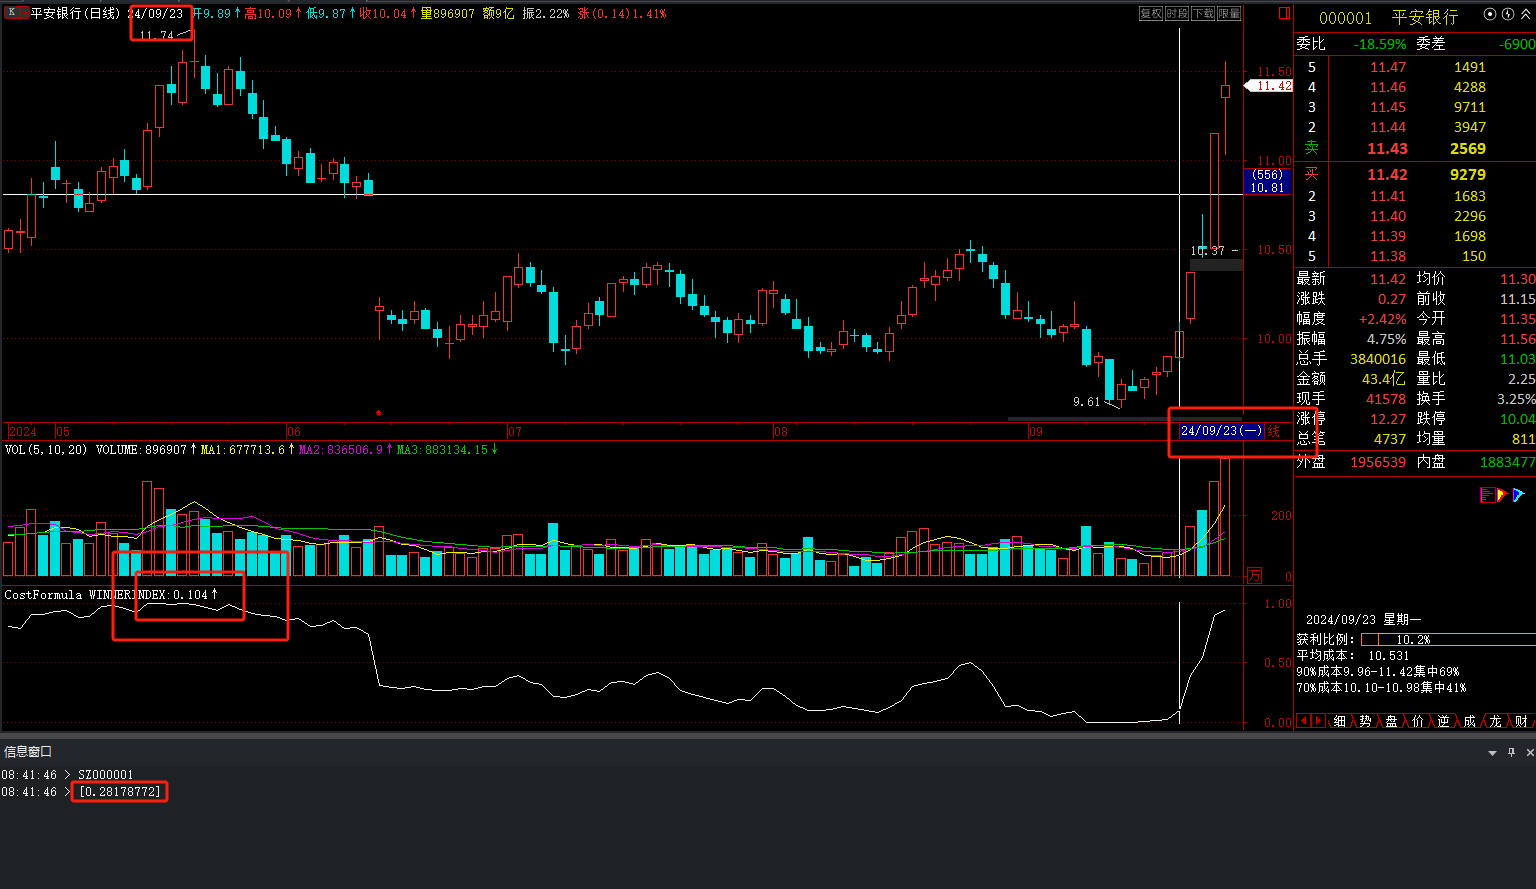Click buy level 4 price 11.39
1536x889 pixels.
[1388, 236]
